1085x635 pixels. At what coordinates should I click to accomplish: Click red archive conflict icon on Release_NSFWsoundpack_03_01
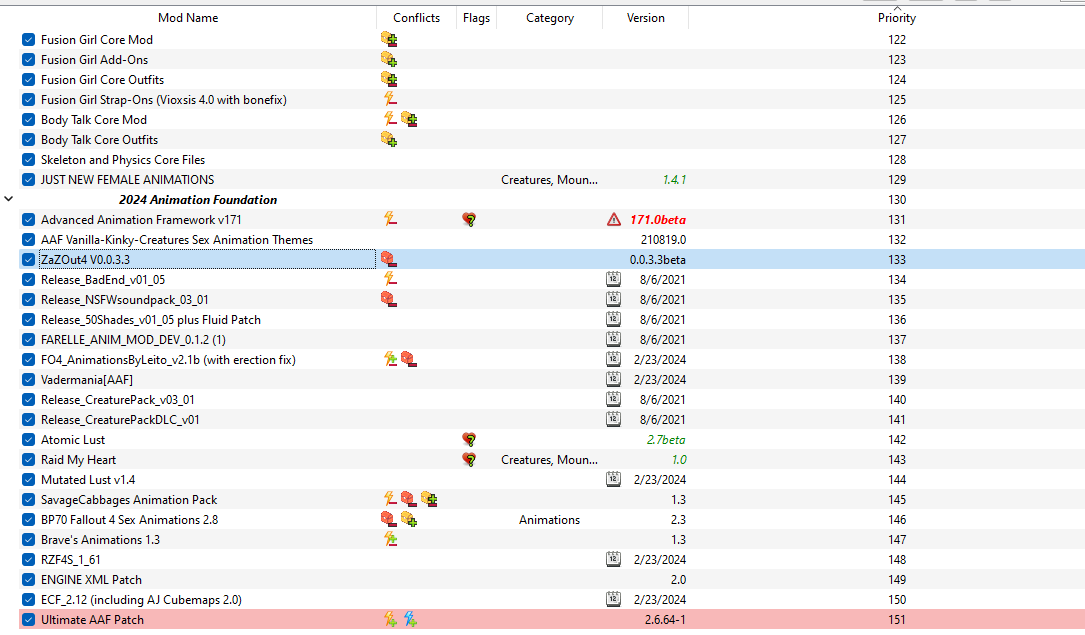(x=389, y=300)
